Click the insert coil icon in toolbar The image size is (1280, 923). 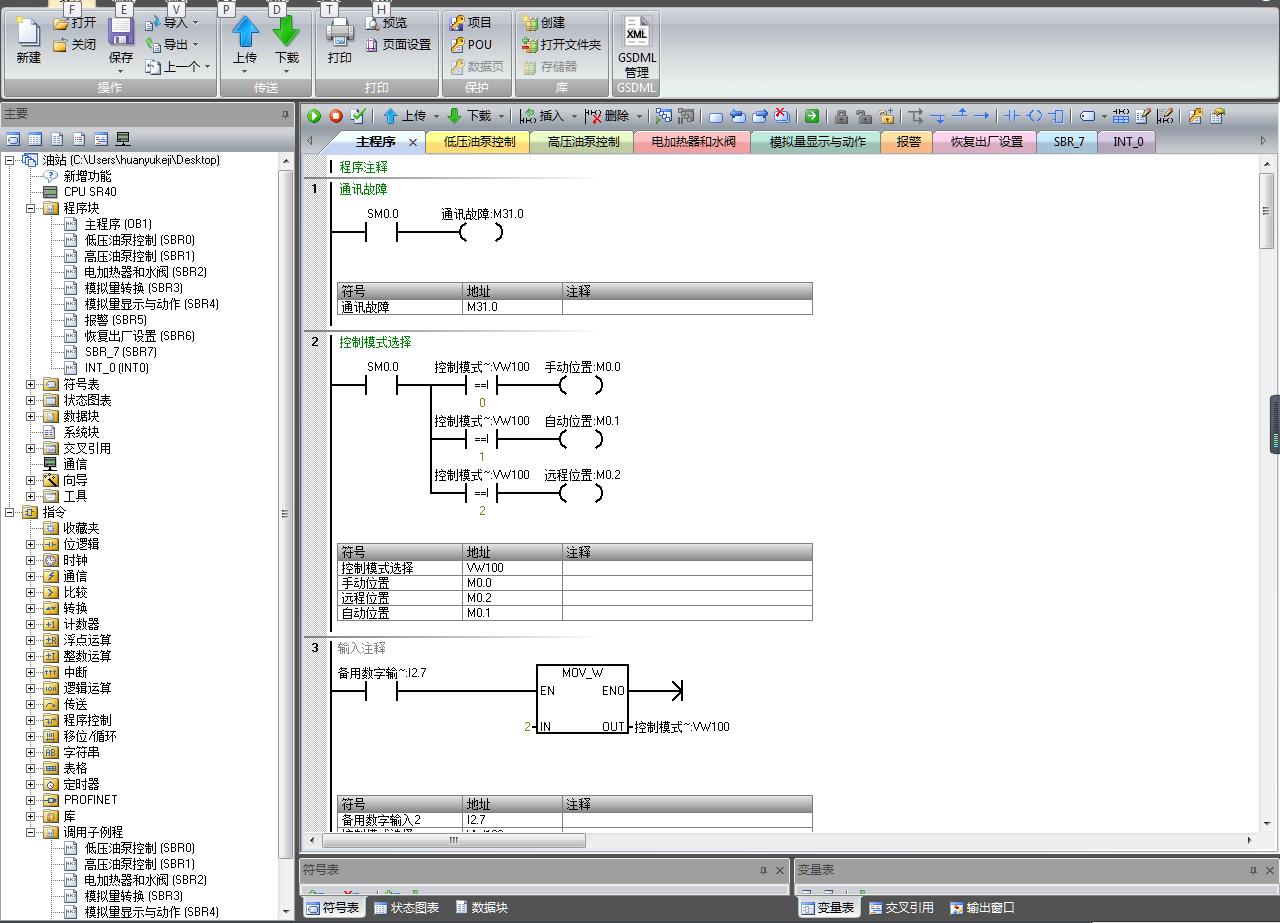tap(1035, 116)
